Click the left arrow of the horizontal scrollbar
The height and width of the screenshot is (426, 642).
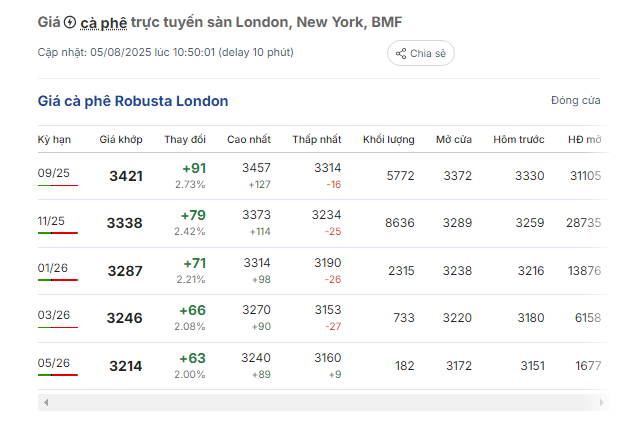46,403
